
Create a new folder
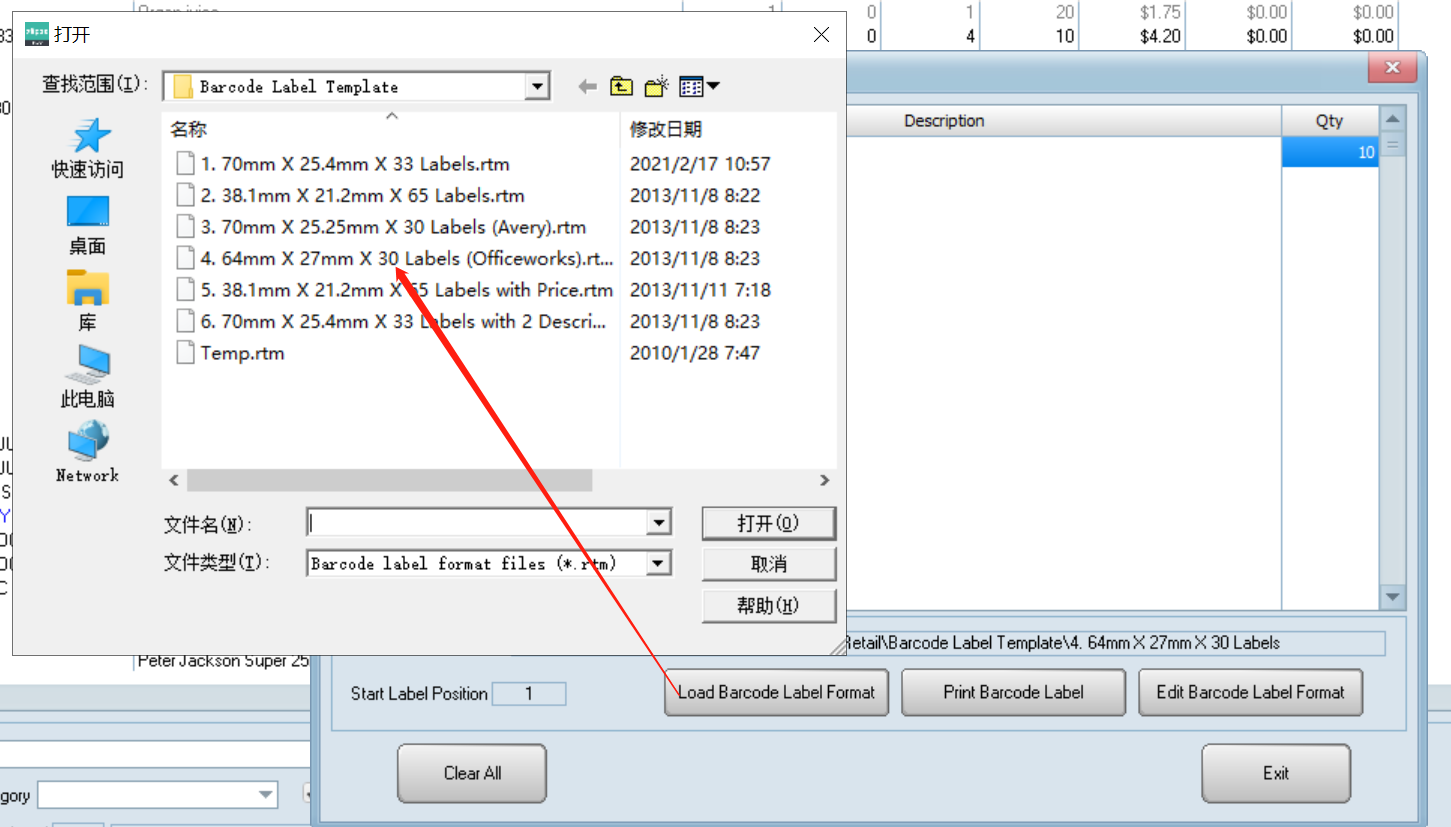655,86
